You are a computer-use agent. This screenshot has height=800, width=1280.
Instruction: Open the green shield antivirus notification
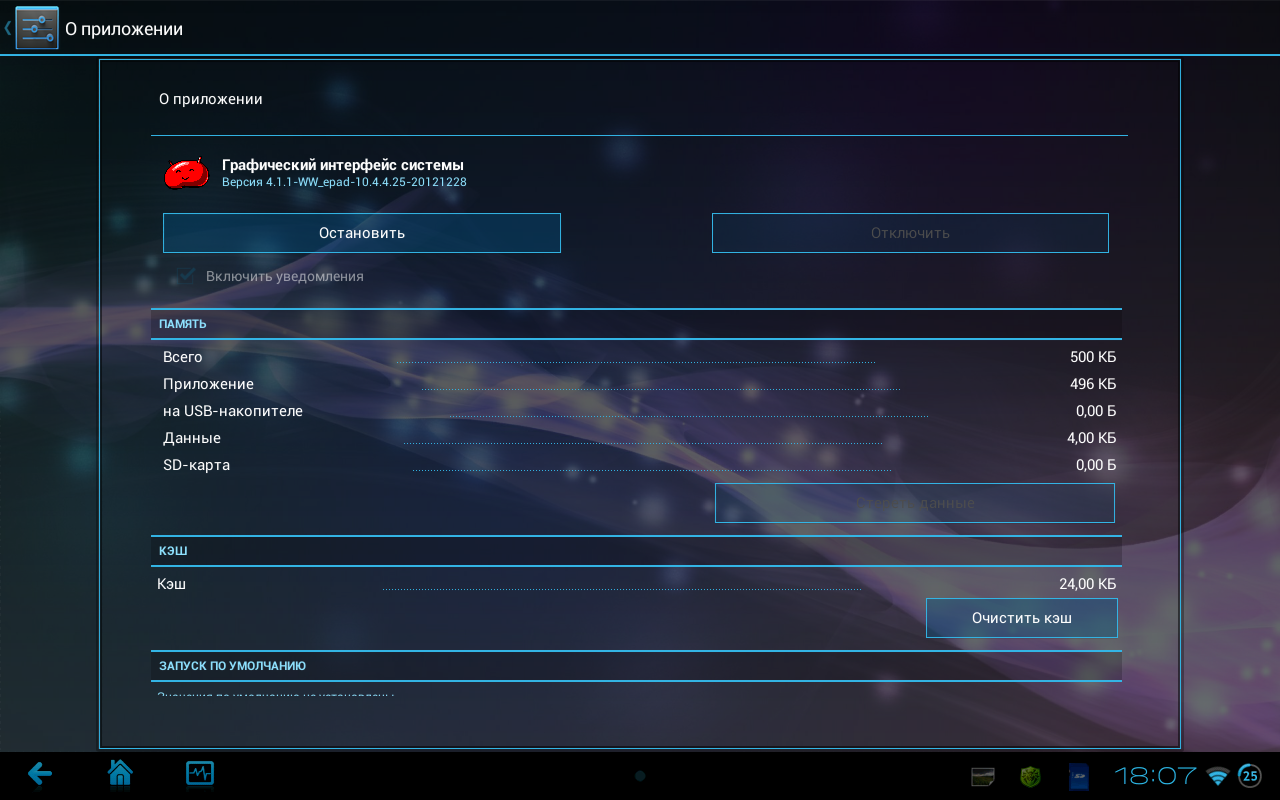[1031, 776]
